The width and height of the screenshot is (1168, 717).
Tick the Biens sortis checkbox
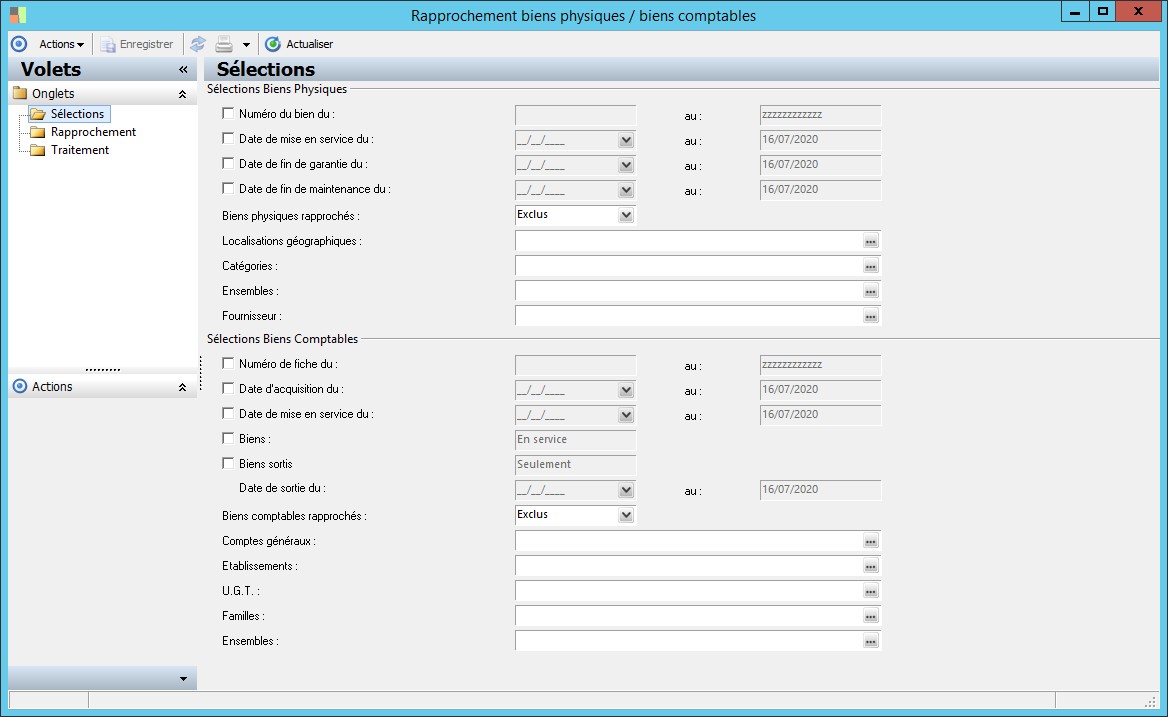point(228,464)
